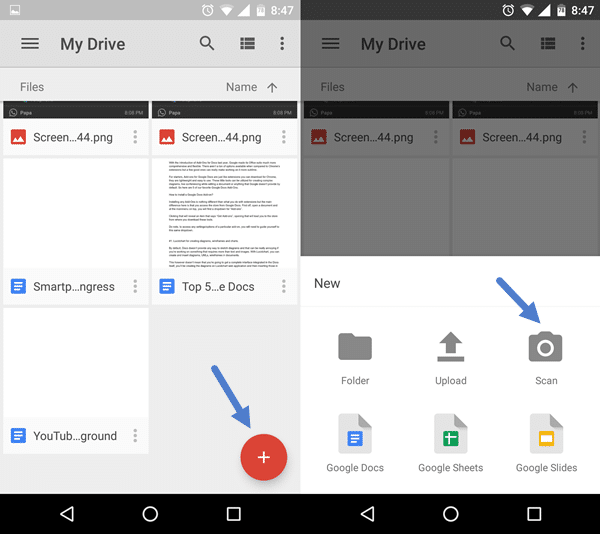Image resolution: width=600 pixels, height=534 pixels.
Task: Open options for Smartp...ngress file
Action: (x=135, y=287)
